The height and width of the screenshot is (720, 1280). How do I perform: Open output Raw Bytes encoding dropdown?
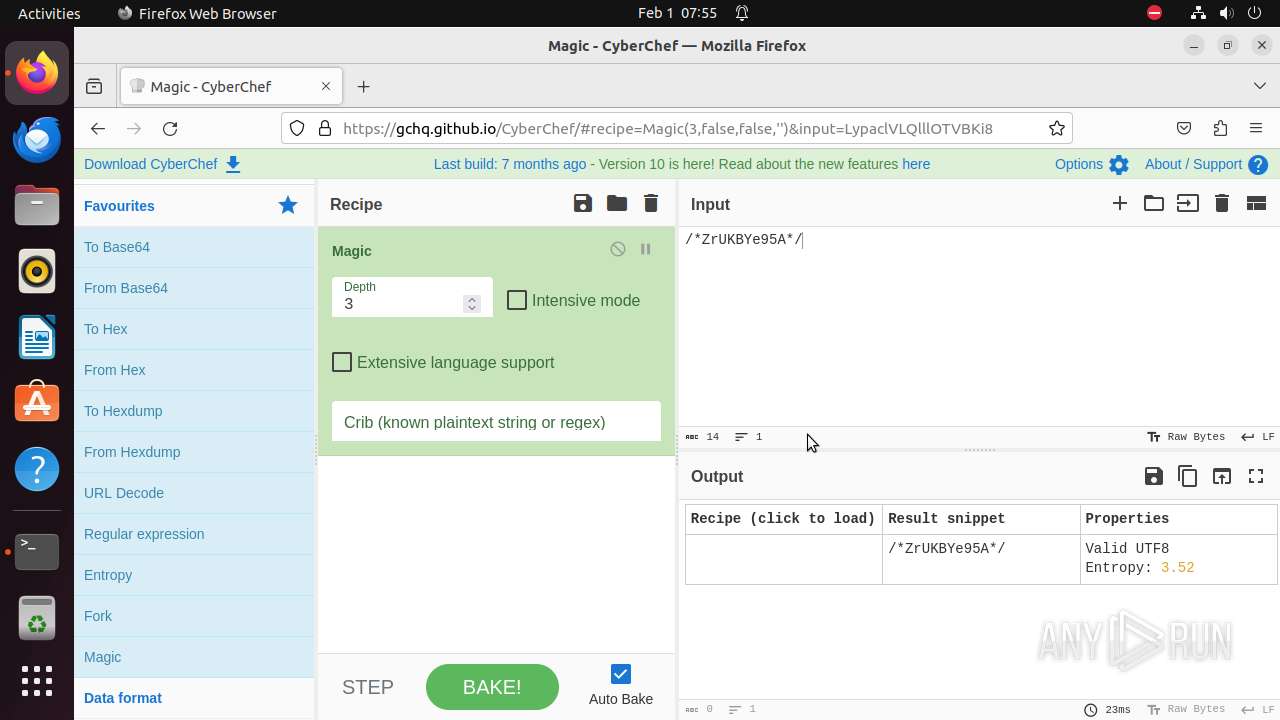click(1186, 709)
